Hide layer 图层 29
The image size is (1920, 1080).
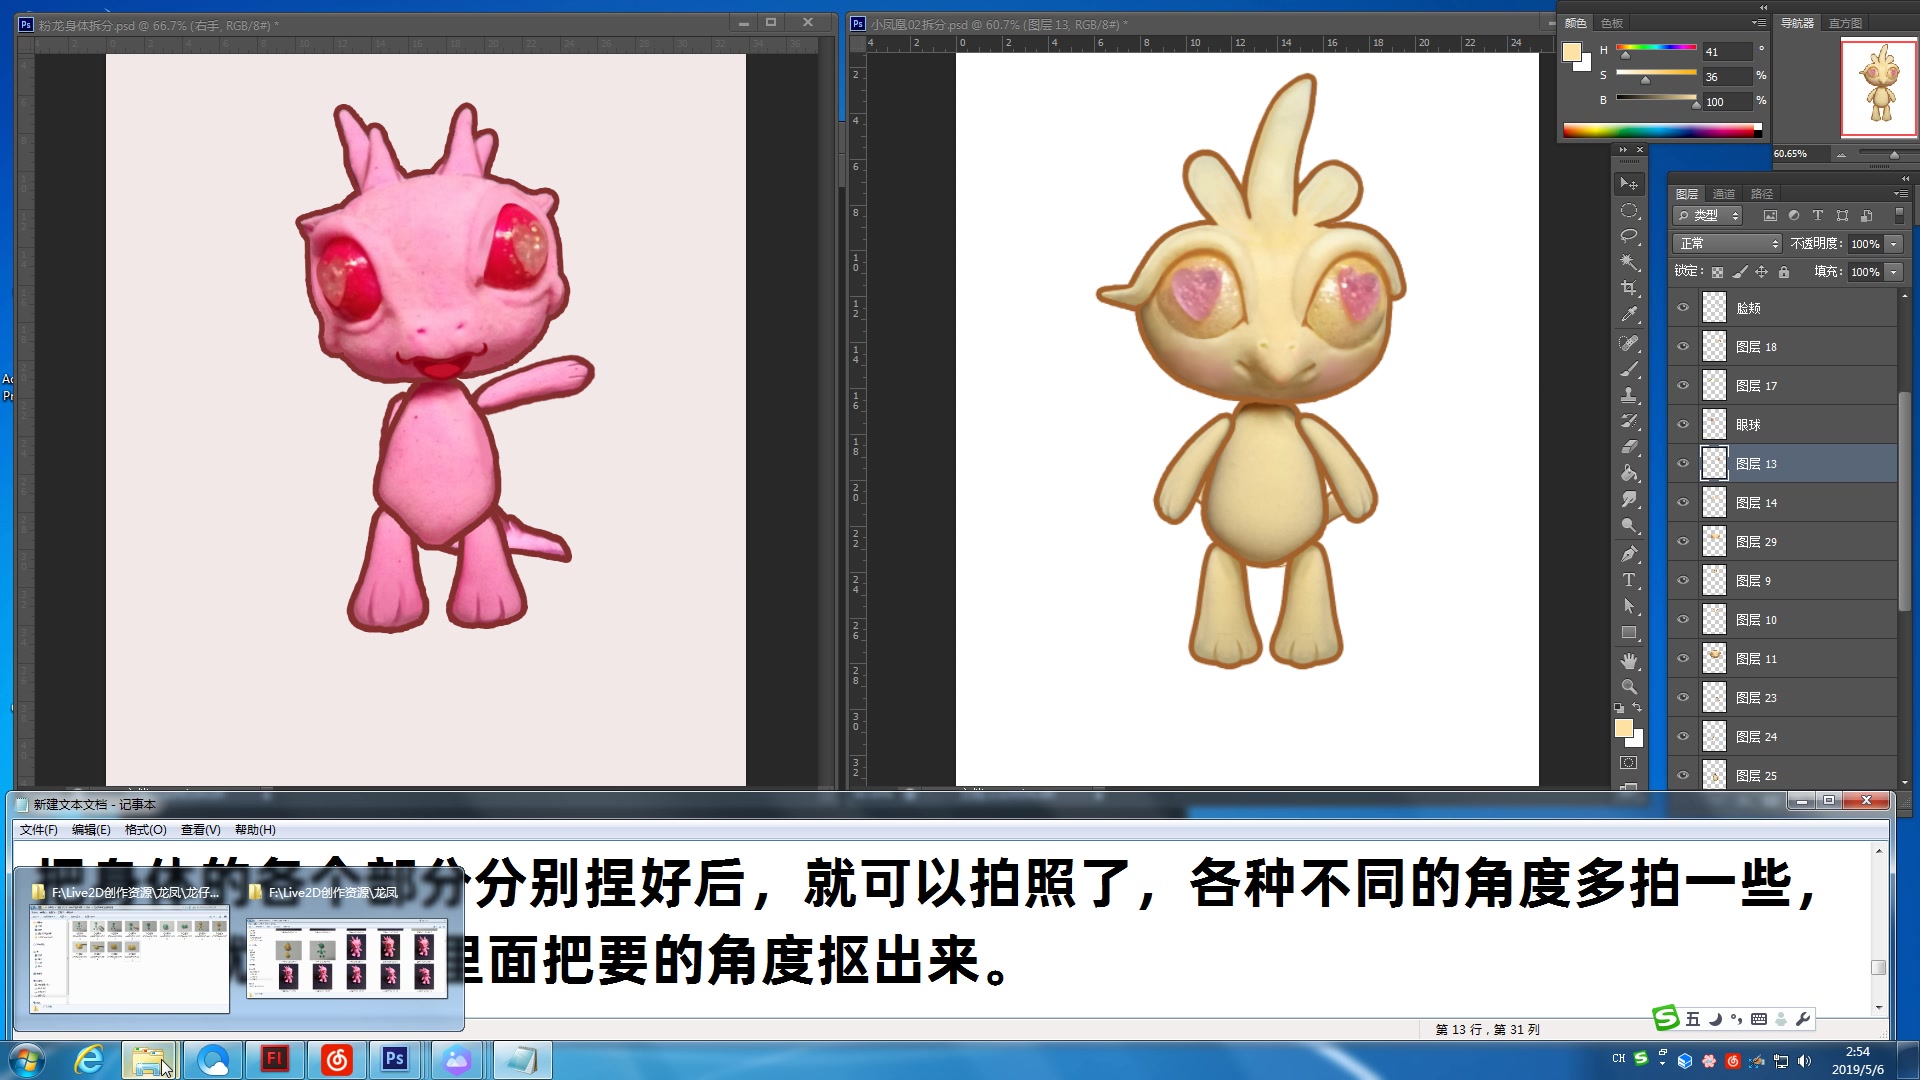tap(1683, 542)
